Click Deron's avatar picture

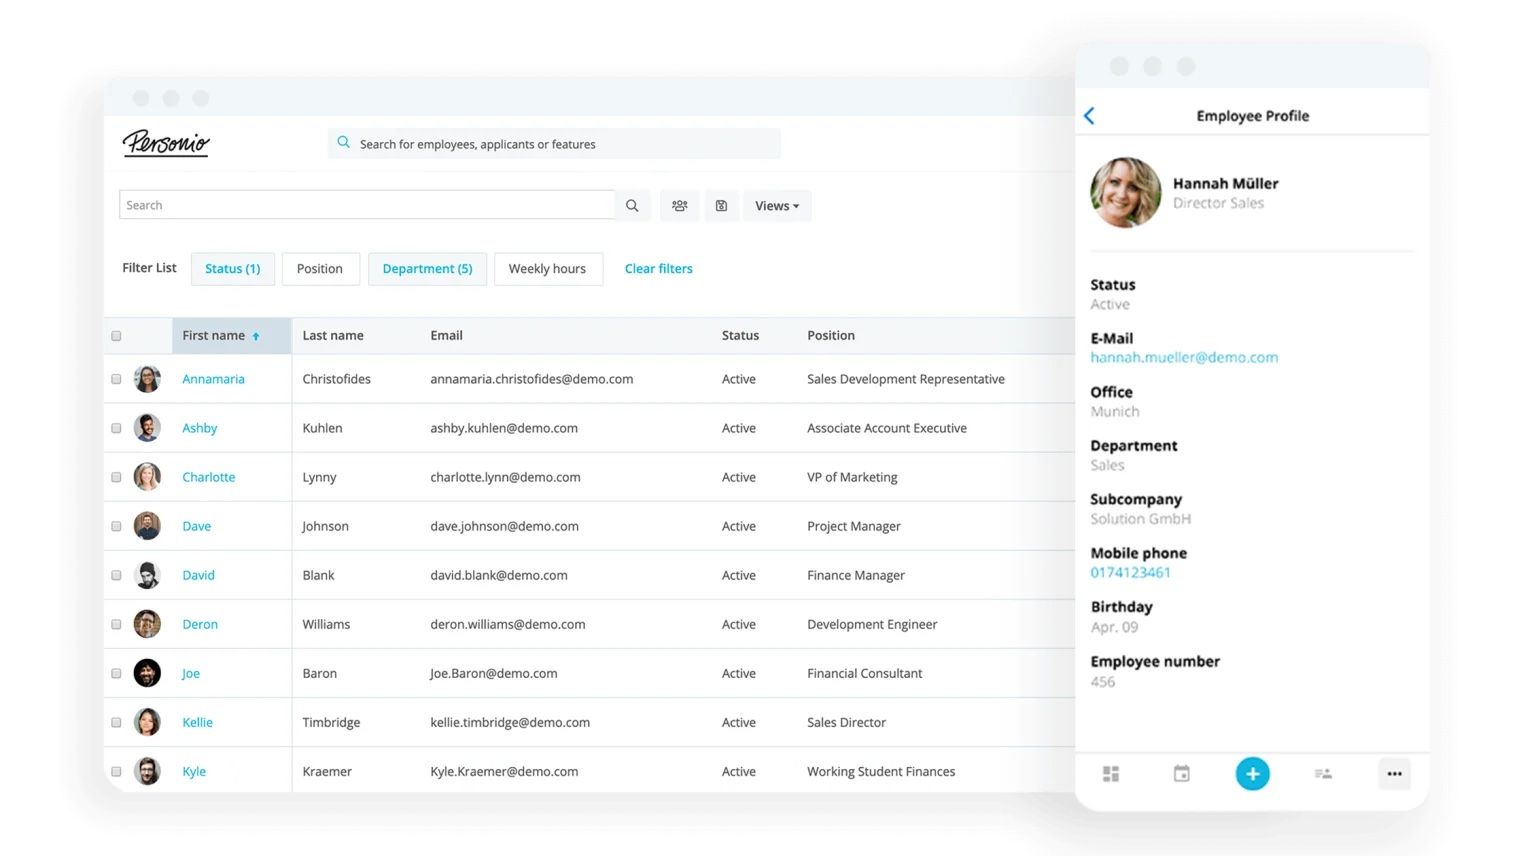(x=147, y=624)
